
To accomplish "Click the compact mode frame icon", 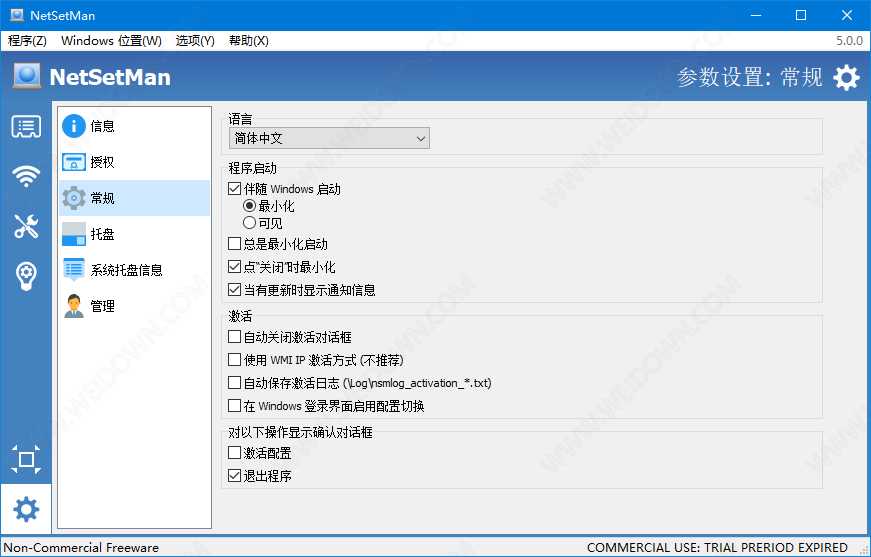I will tap(26, 459).
